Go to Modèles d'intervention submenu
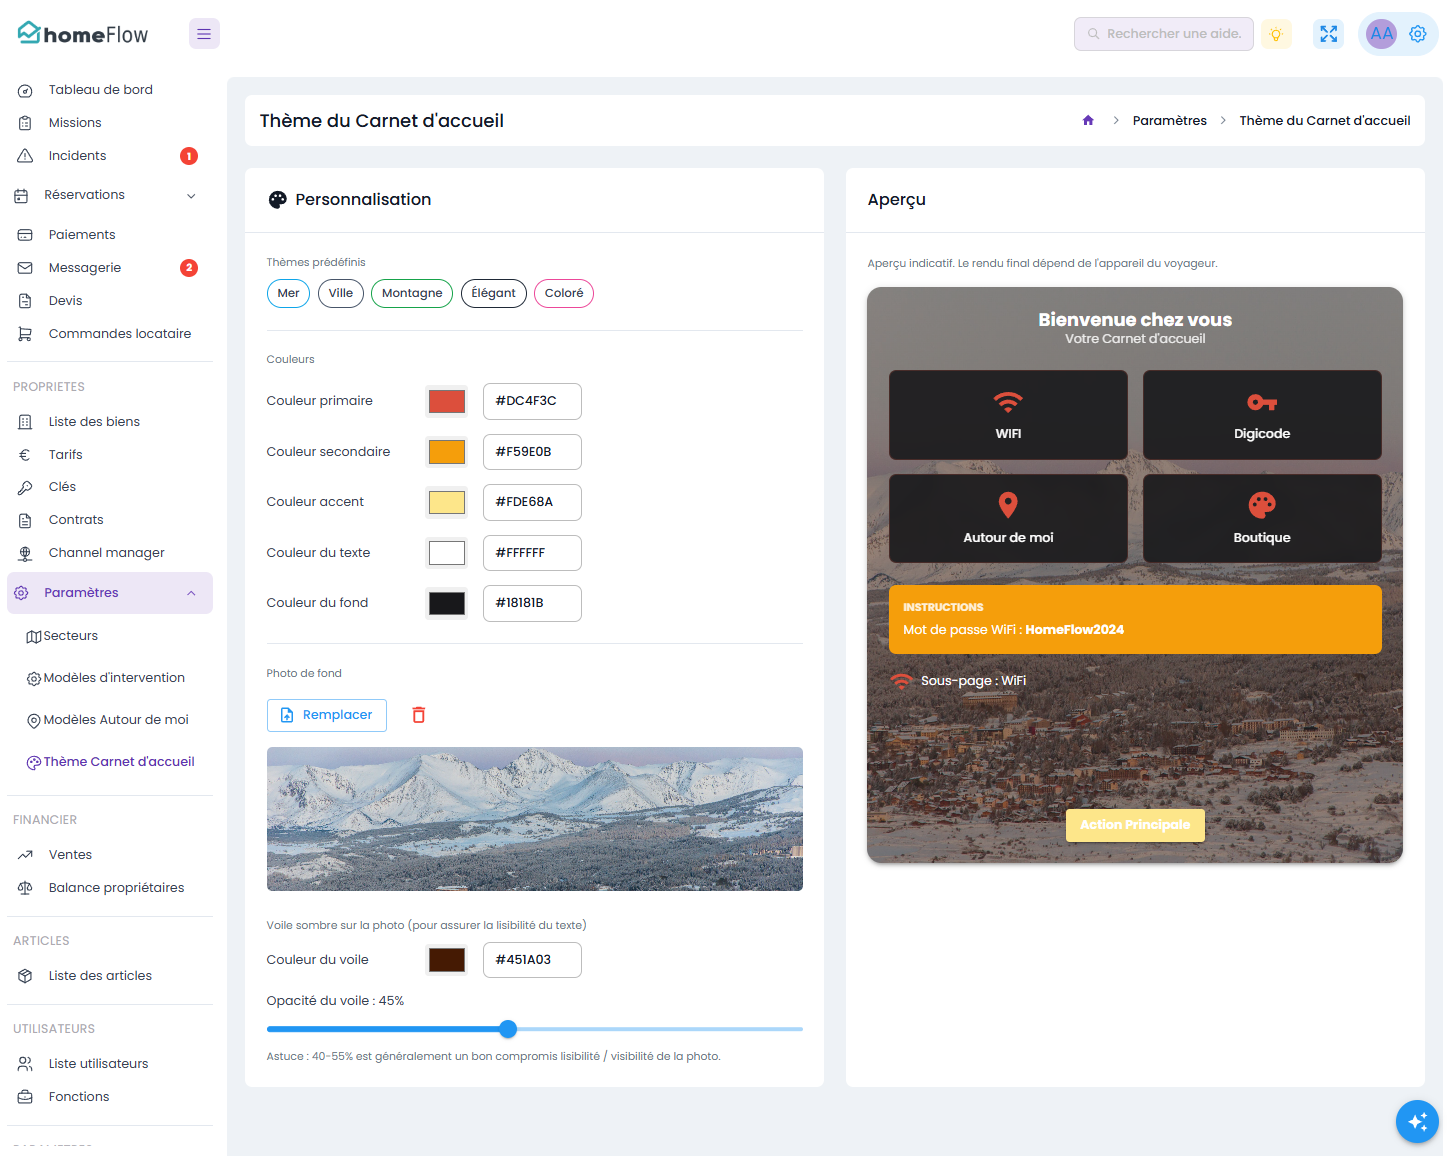This screenshot has width=1450, height=1156. (114, 678)
